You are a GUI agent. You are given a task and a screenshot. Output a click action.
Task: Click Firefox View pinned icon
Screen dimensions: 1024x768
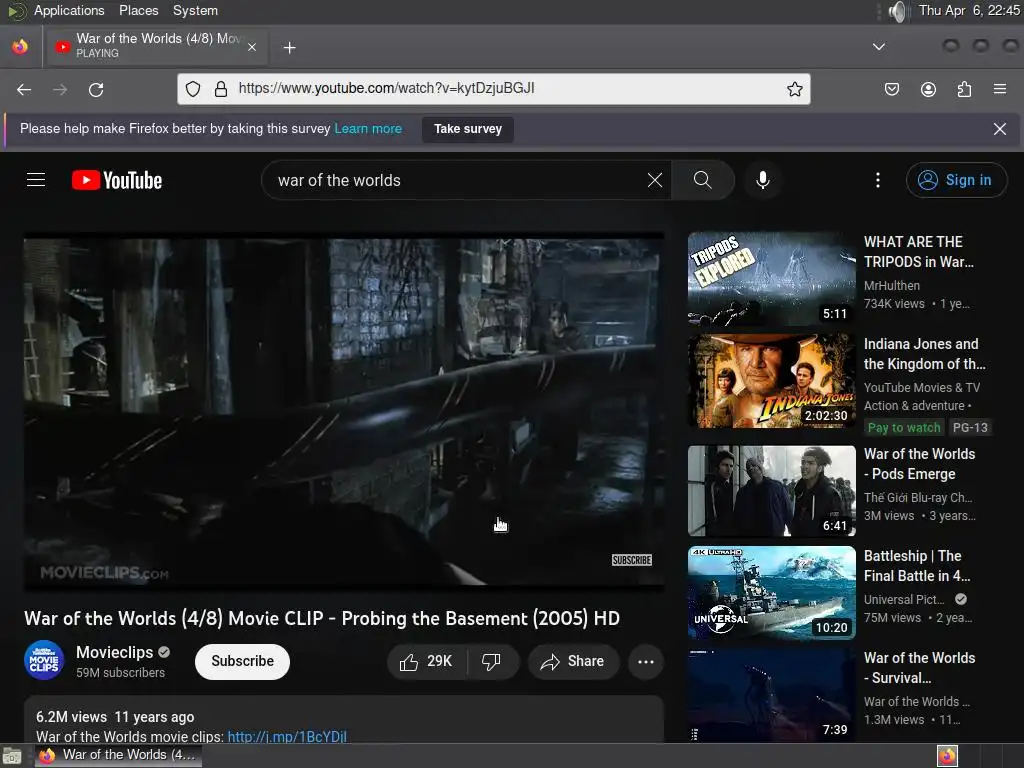pos(20,47)
